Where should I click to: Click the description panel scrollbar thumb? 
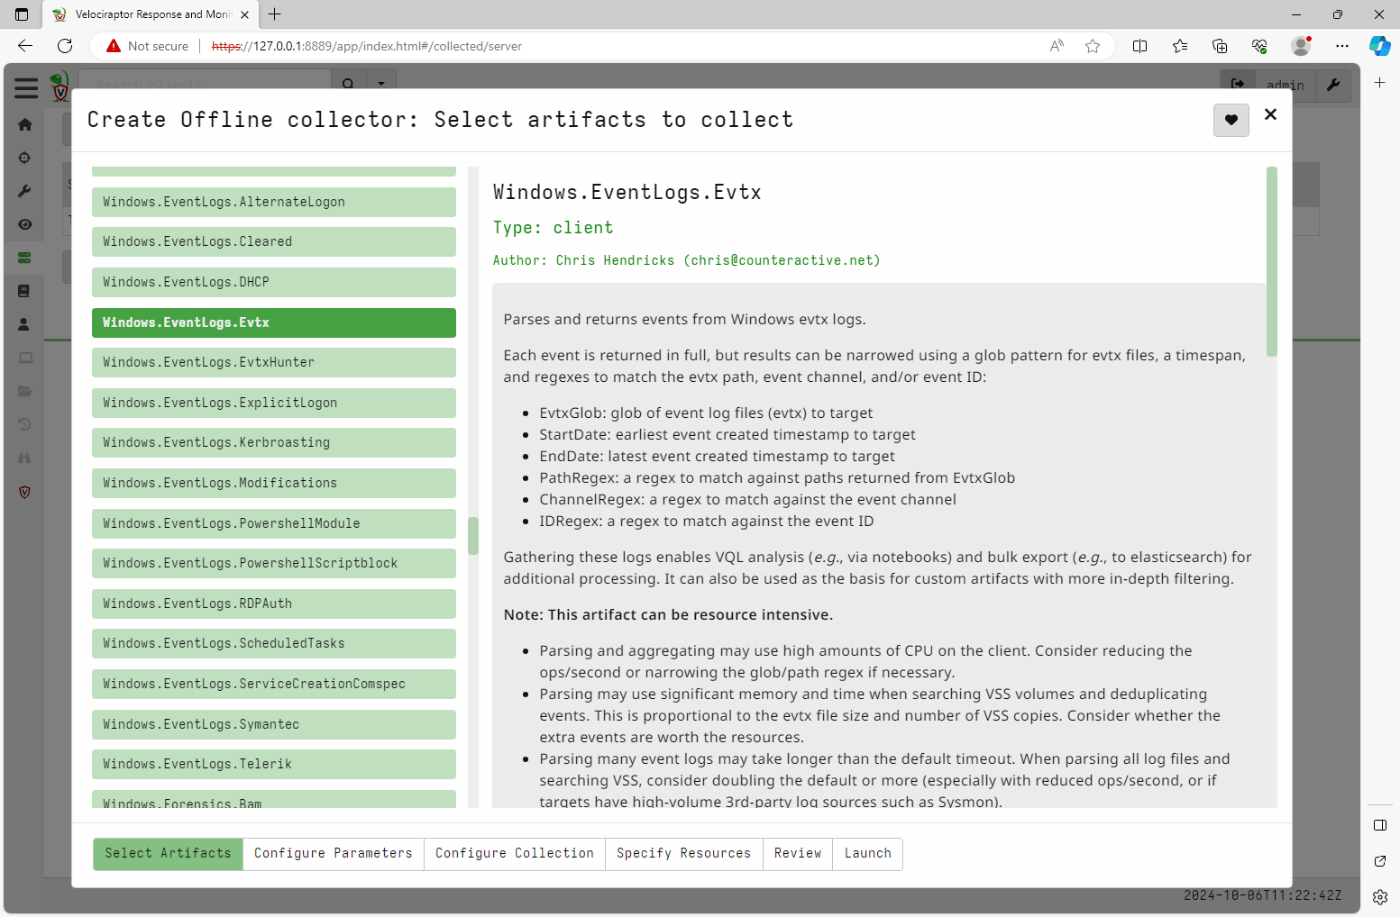(1272, 262)
